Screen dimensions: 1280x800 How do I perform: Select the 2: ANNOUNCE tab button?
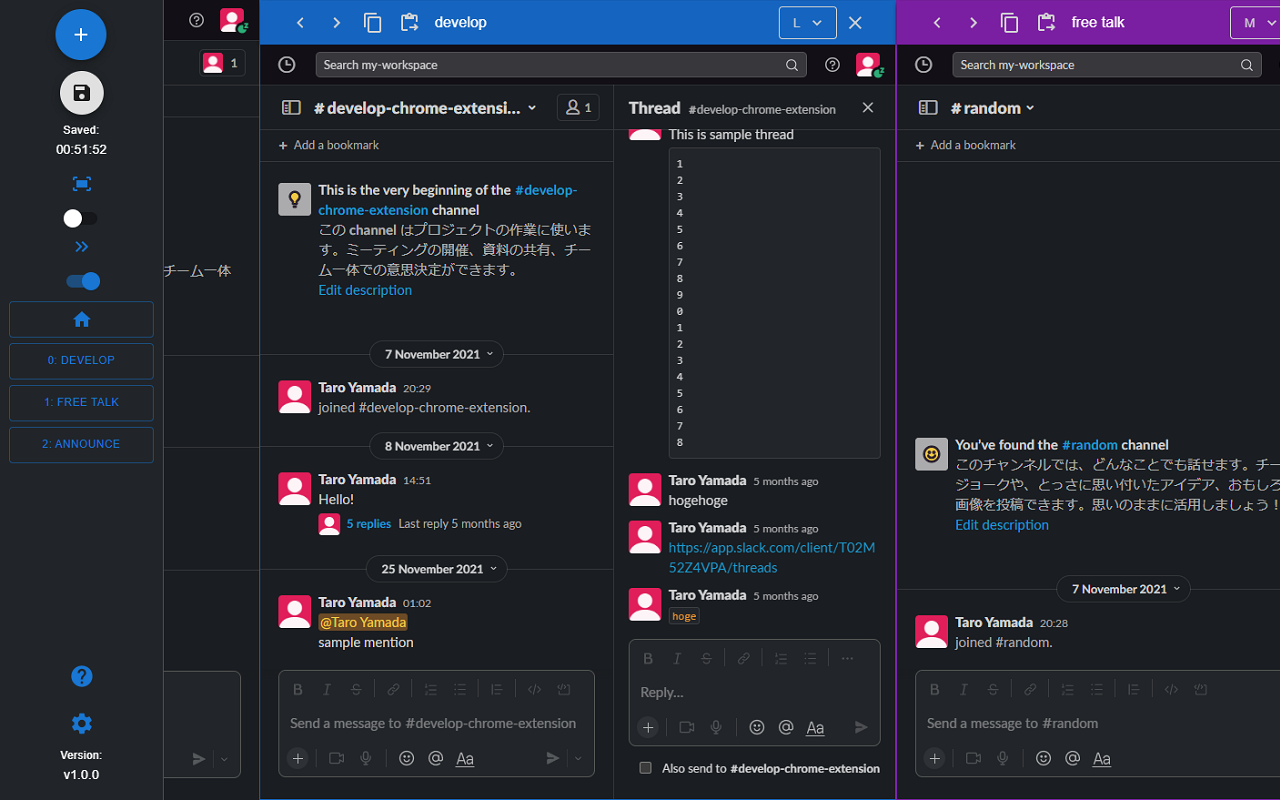pos(82,445)
